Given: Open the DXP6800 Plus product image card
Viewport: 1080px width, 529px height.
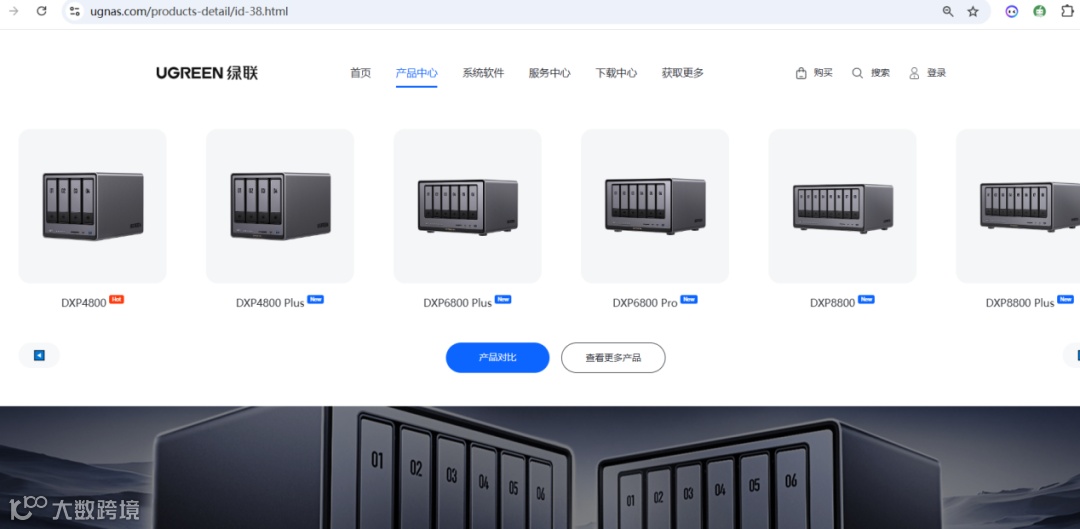Looking at the screenshot, I should coord(467,206).
